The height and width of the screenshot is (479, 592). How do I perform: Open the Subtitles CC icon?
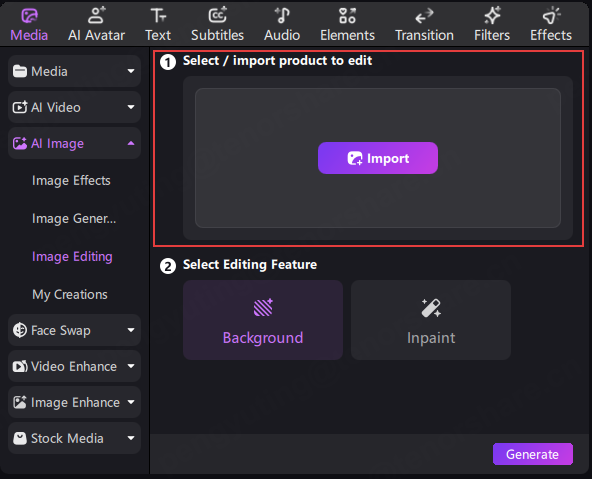(217, 15)
